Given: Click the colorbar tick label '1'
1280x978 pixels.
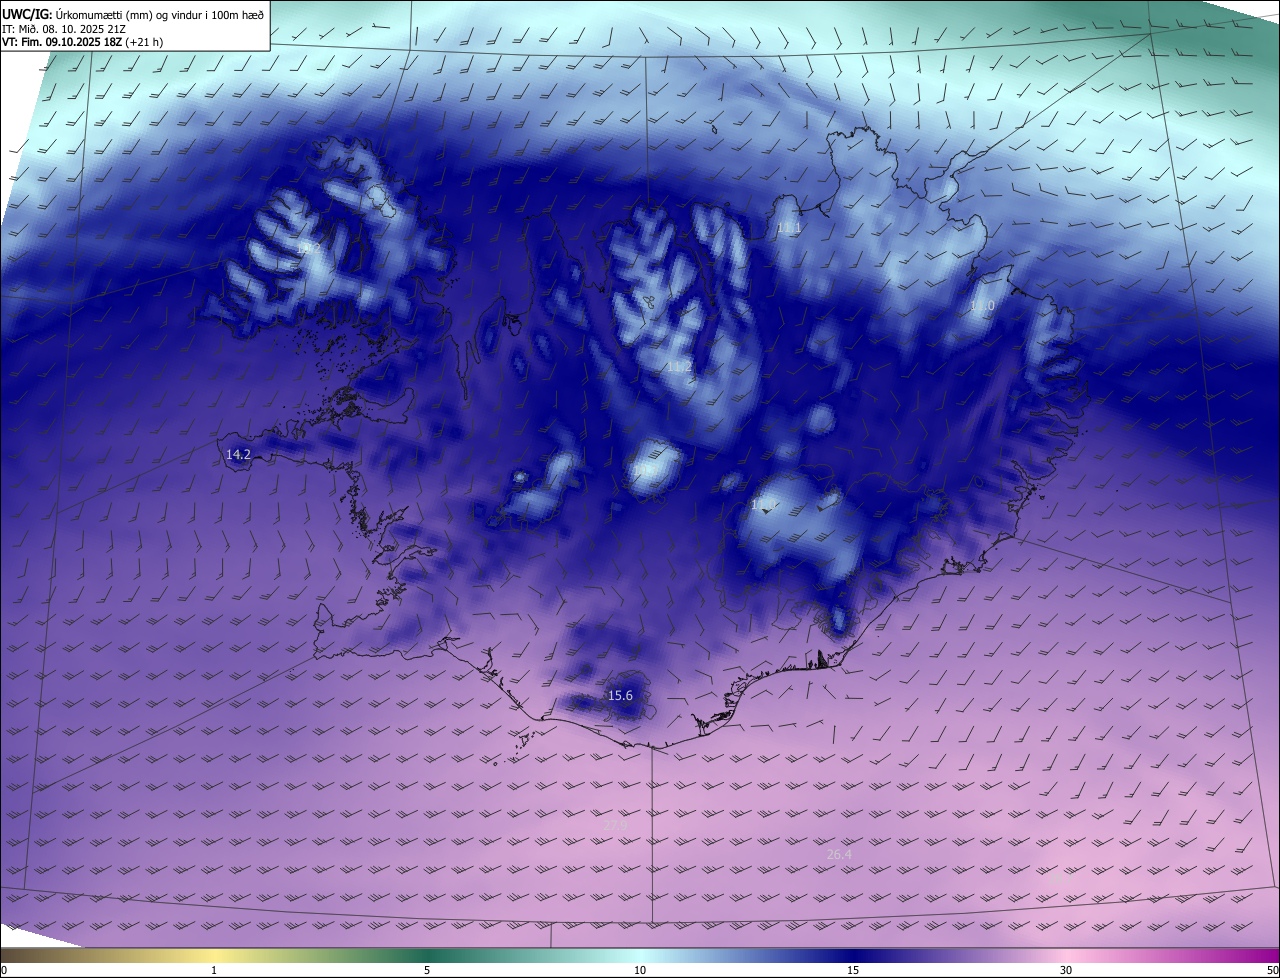Looking at the screenshot, I should pyautogui.click(x=214, y=970).
